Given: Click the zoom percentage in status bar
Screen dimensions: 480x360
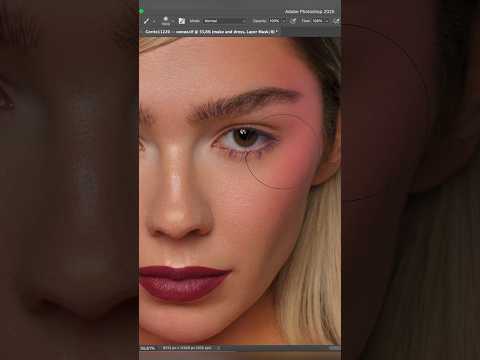Looking at the screenshot, I should point(148,348).
